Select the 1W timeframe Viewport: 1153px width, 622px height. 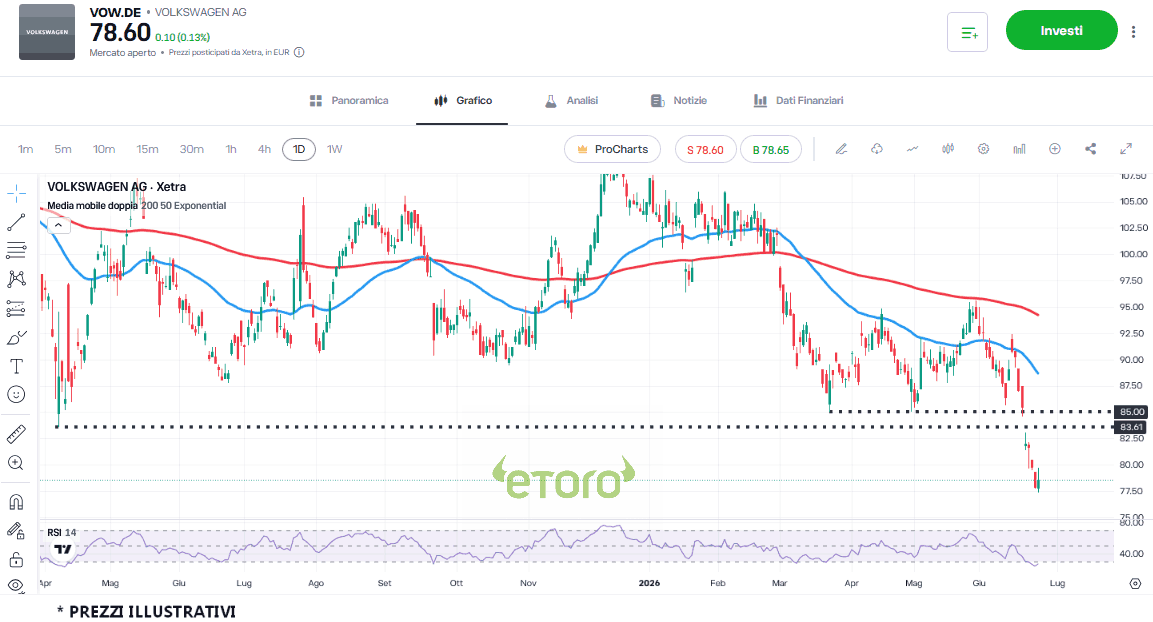[x=335, y=149]
